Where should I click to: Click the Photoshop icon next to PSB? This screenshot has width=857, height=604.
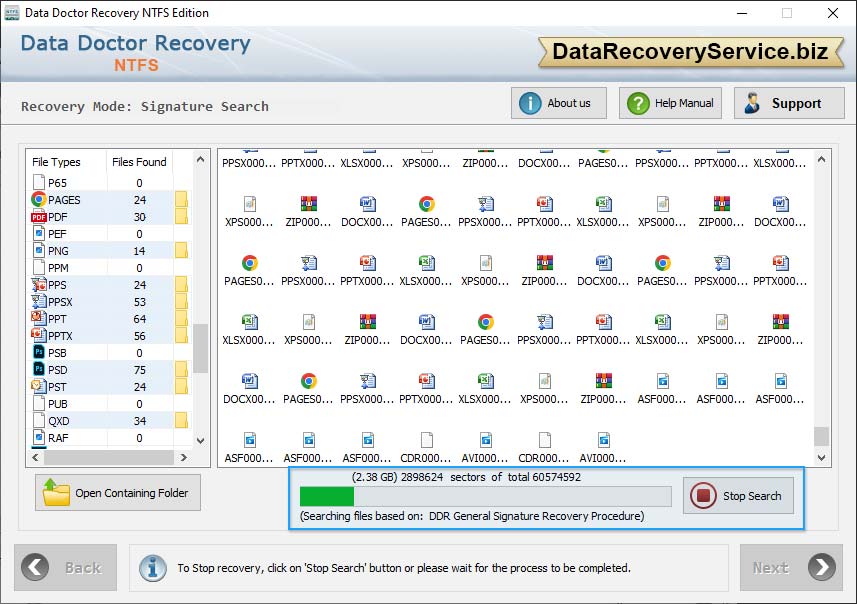point(39,352)
